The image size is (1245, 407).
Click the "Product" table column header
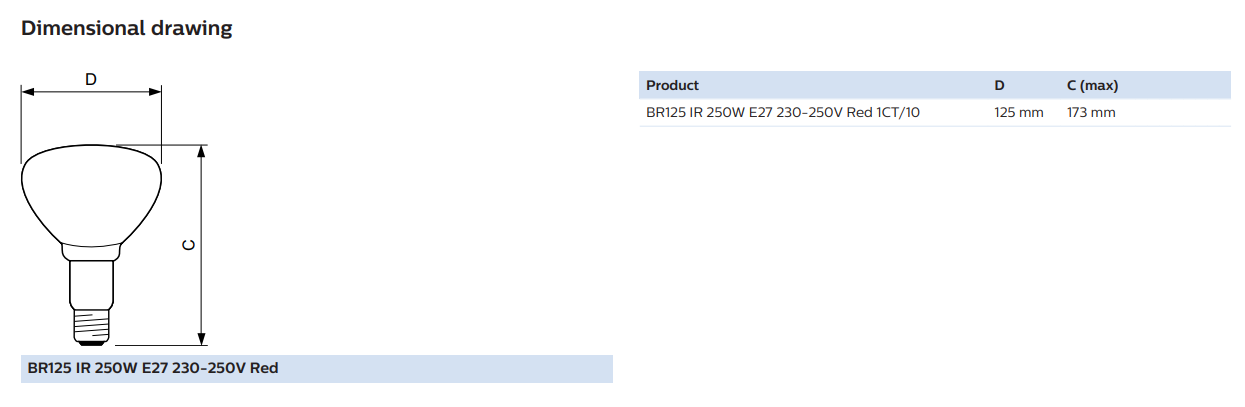[x=672, y=85]
